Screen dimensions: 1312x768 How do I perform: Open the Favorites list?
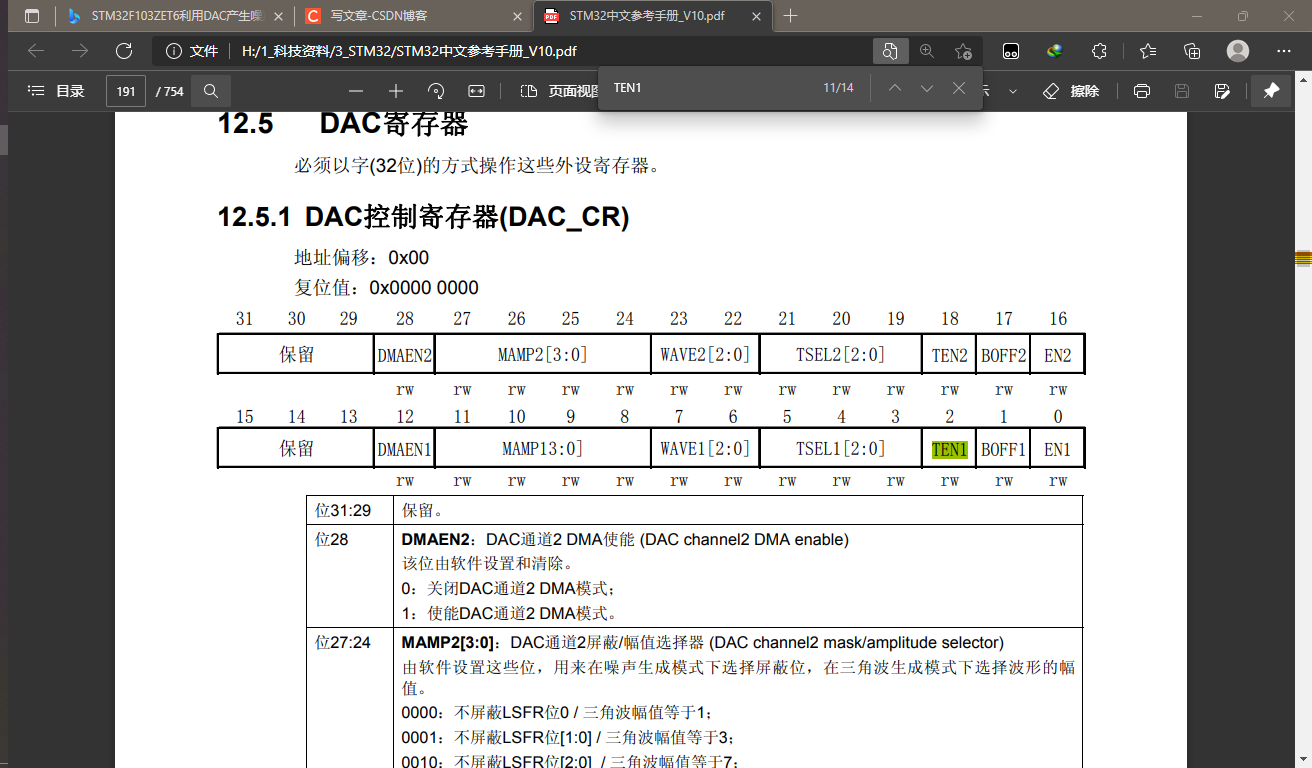pos(1148,51)
